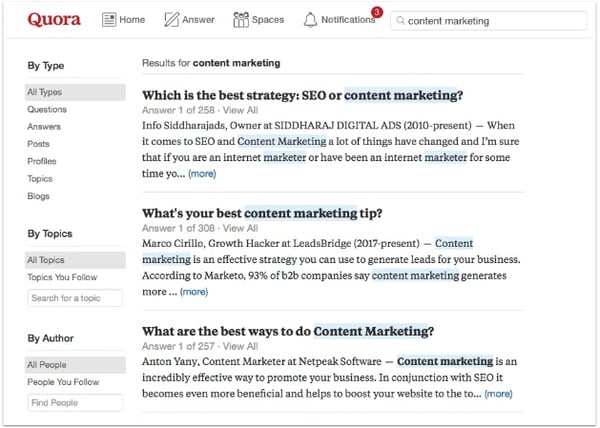Filter results by Answers type
600x428 pixels.
coord(44,127)
